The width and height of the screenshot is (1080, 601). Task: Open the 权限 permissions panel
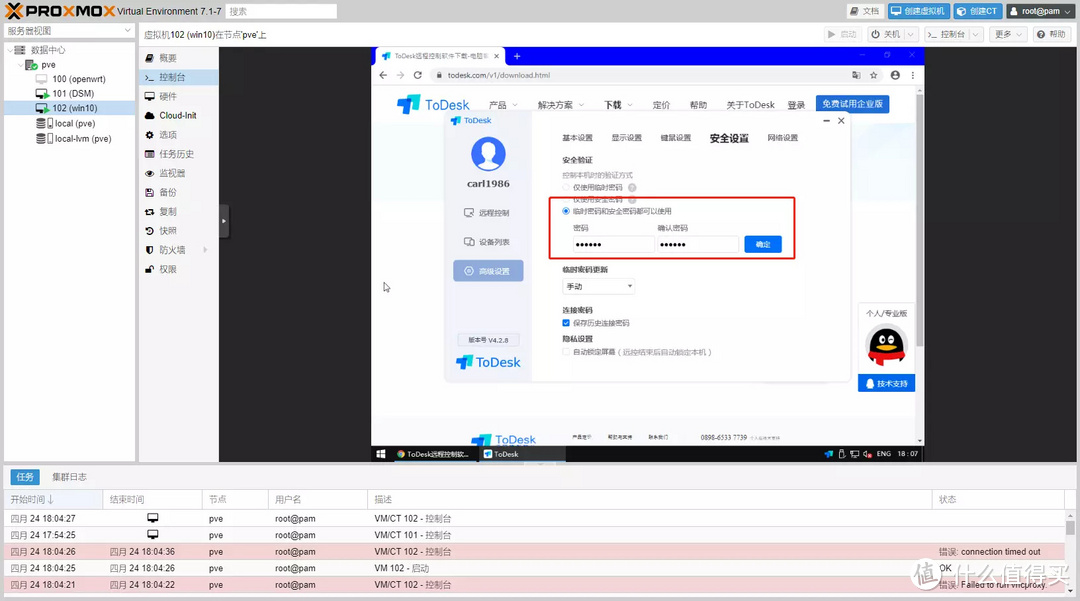click(179, 269)
